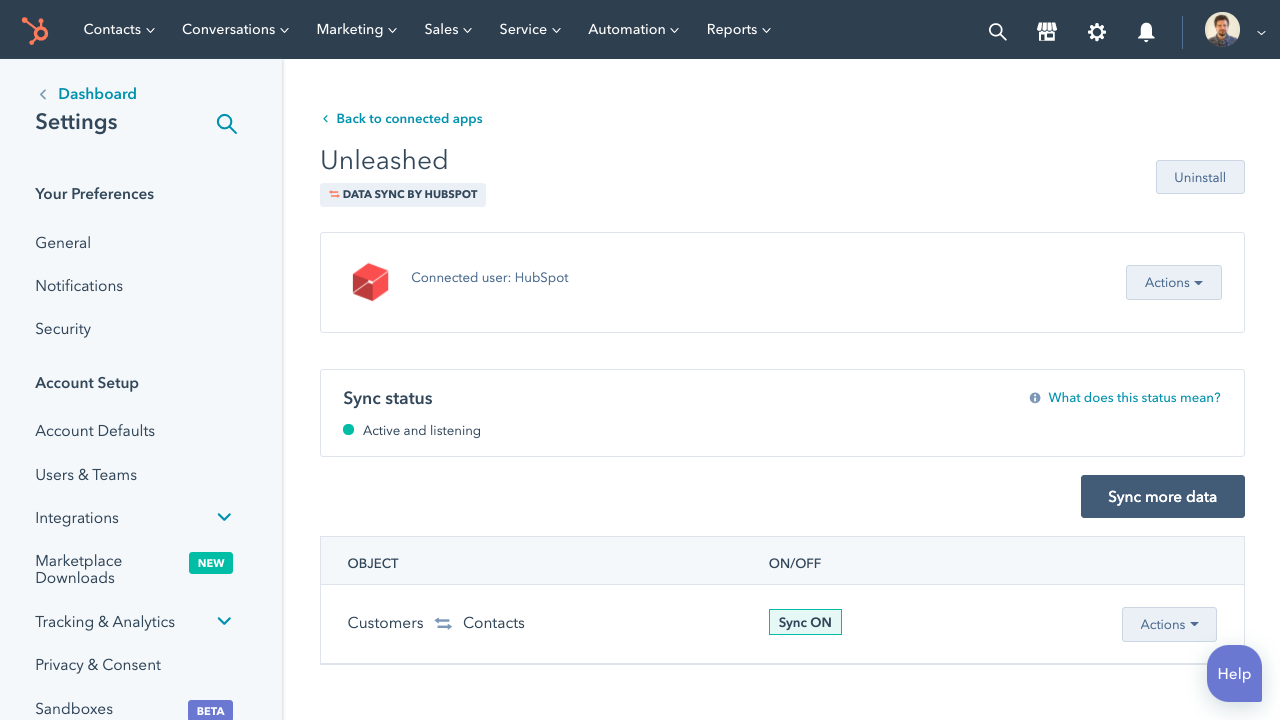The width and height of the screenshot is (1280, 720).
Task: Expand the Integrations sidebar section
Action: [x=224, y=517]
